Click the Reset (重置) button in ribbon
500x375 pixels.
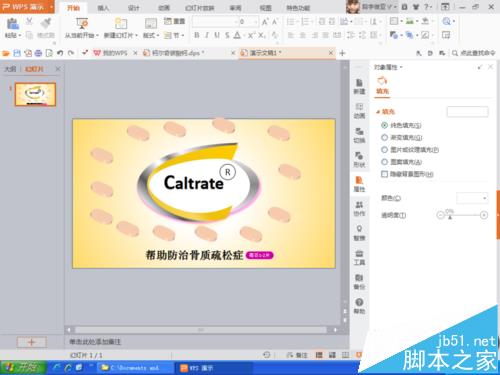point(175,21)
